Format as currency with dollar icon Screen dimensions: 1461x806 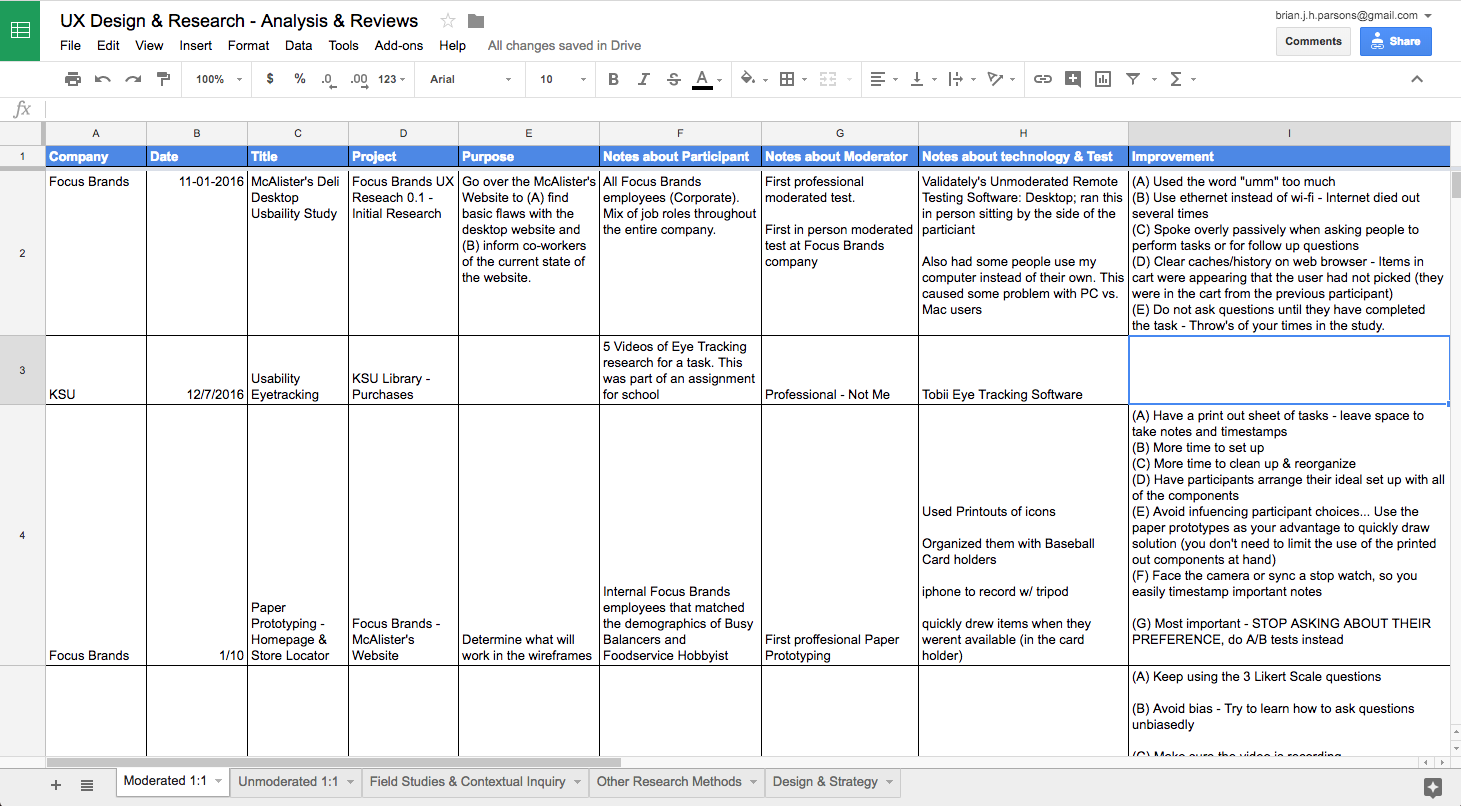270,79
